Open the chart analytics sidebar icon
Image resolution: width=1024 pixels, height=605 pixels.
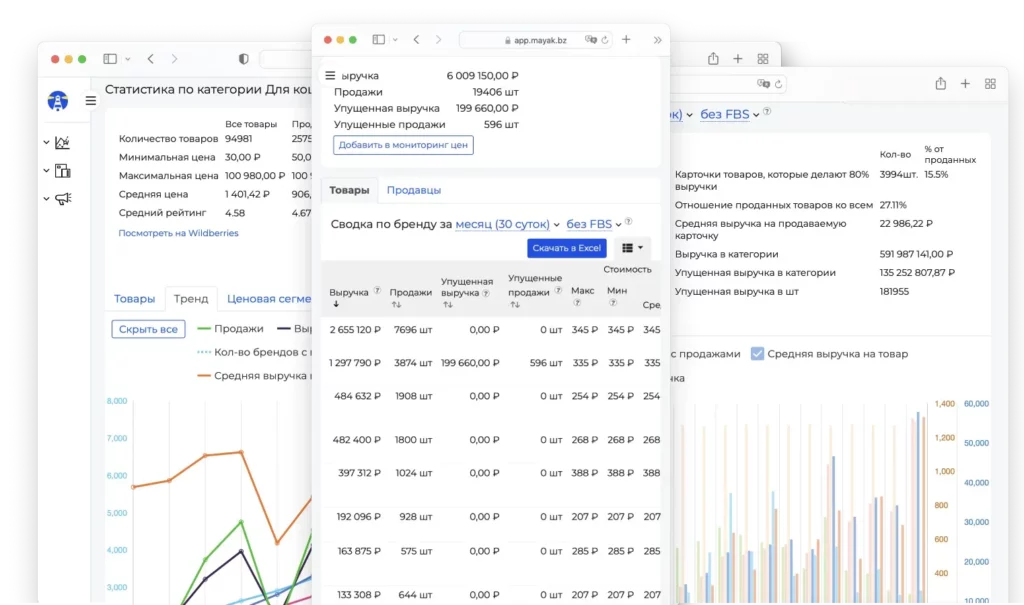point(63,142)
